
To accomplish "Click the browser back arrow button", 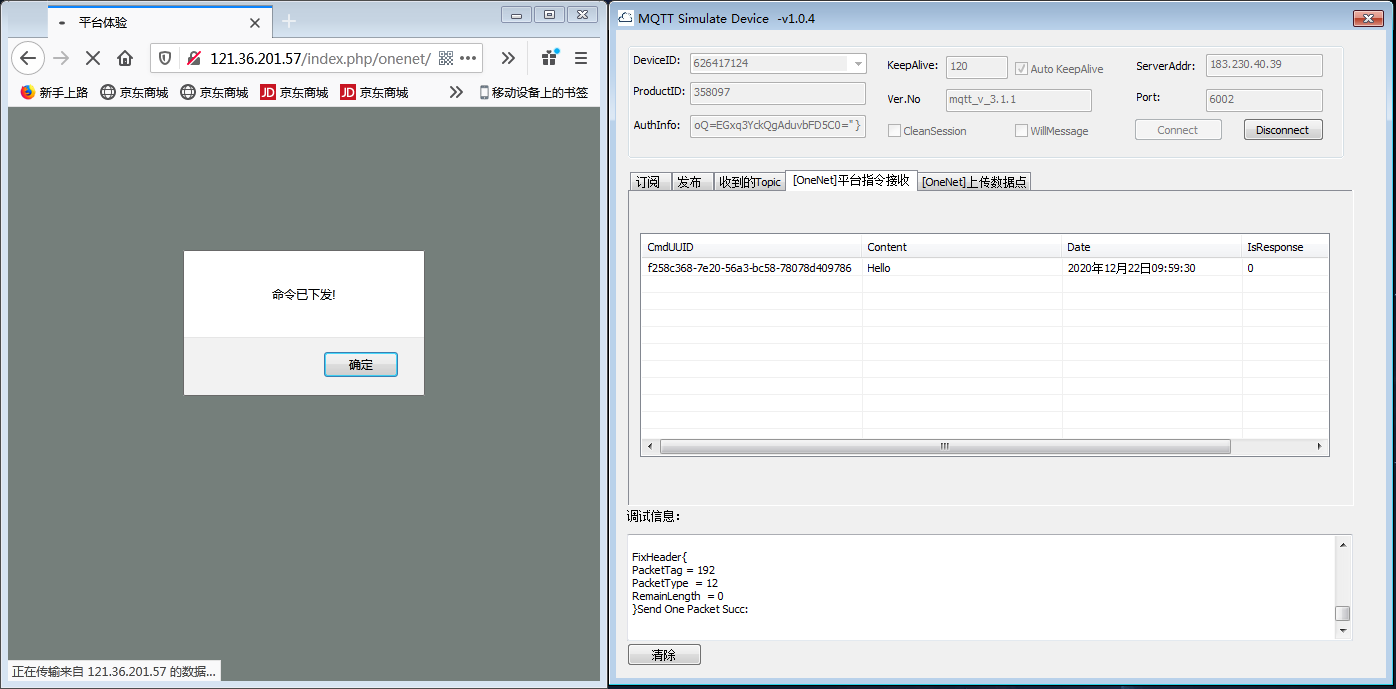I will tap(28, 58).
